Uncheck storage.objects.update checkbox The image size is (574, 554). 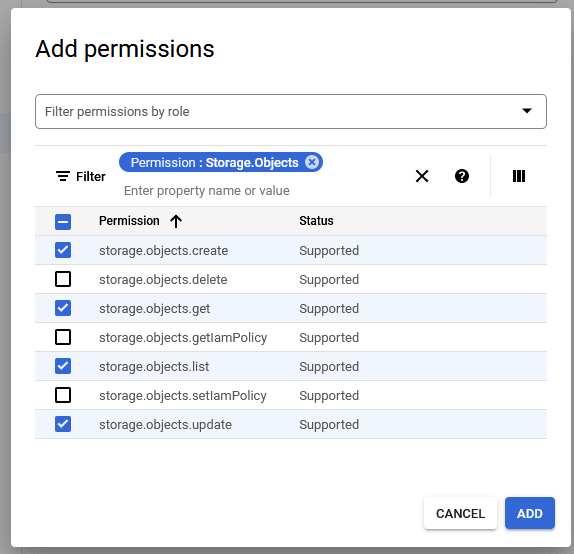point(63,424)
